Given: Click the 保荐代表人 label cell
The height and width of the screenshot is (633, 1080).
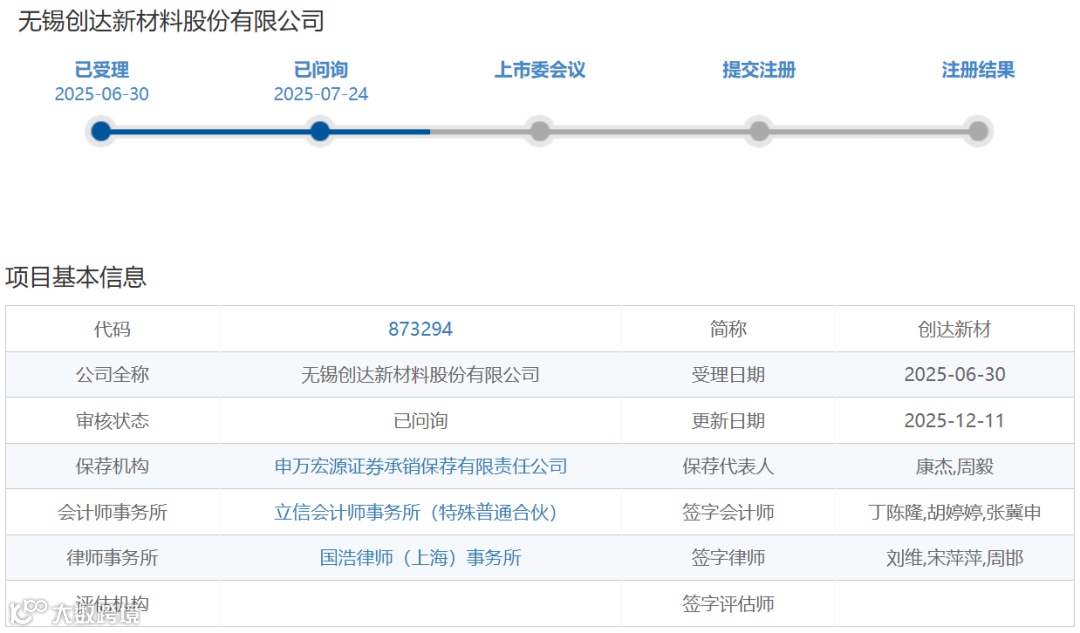Looking at the screenshot, I should point(728,466).
